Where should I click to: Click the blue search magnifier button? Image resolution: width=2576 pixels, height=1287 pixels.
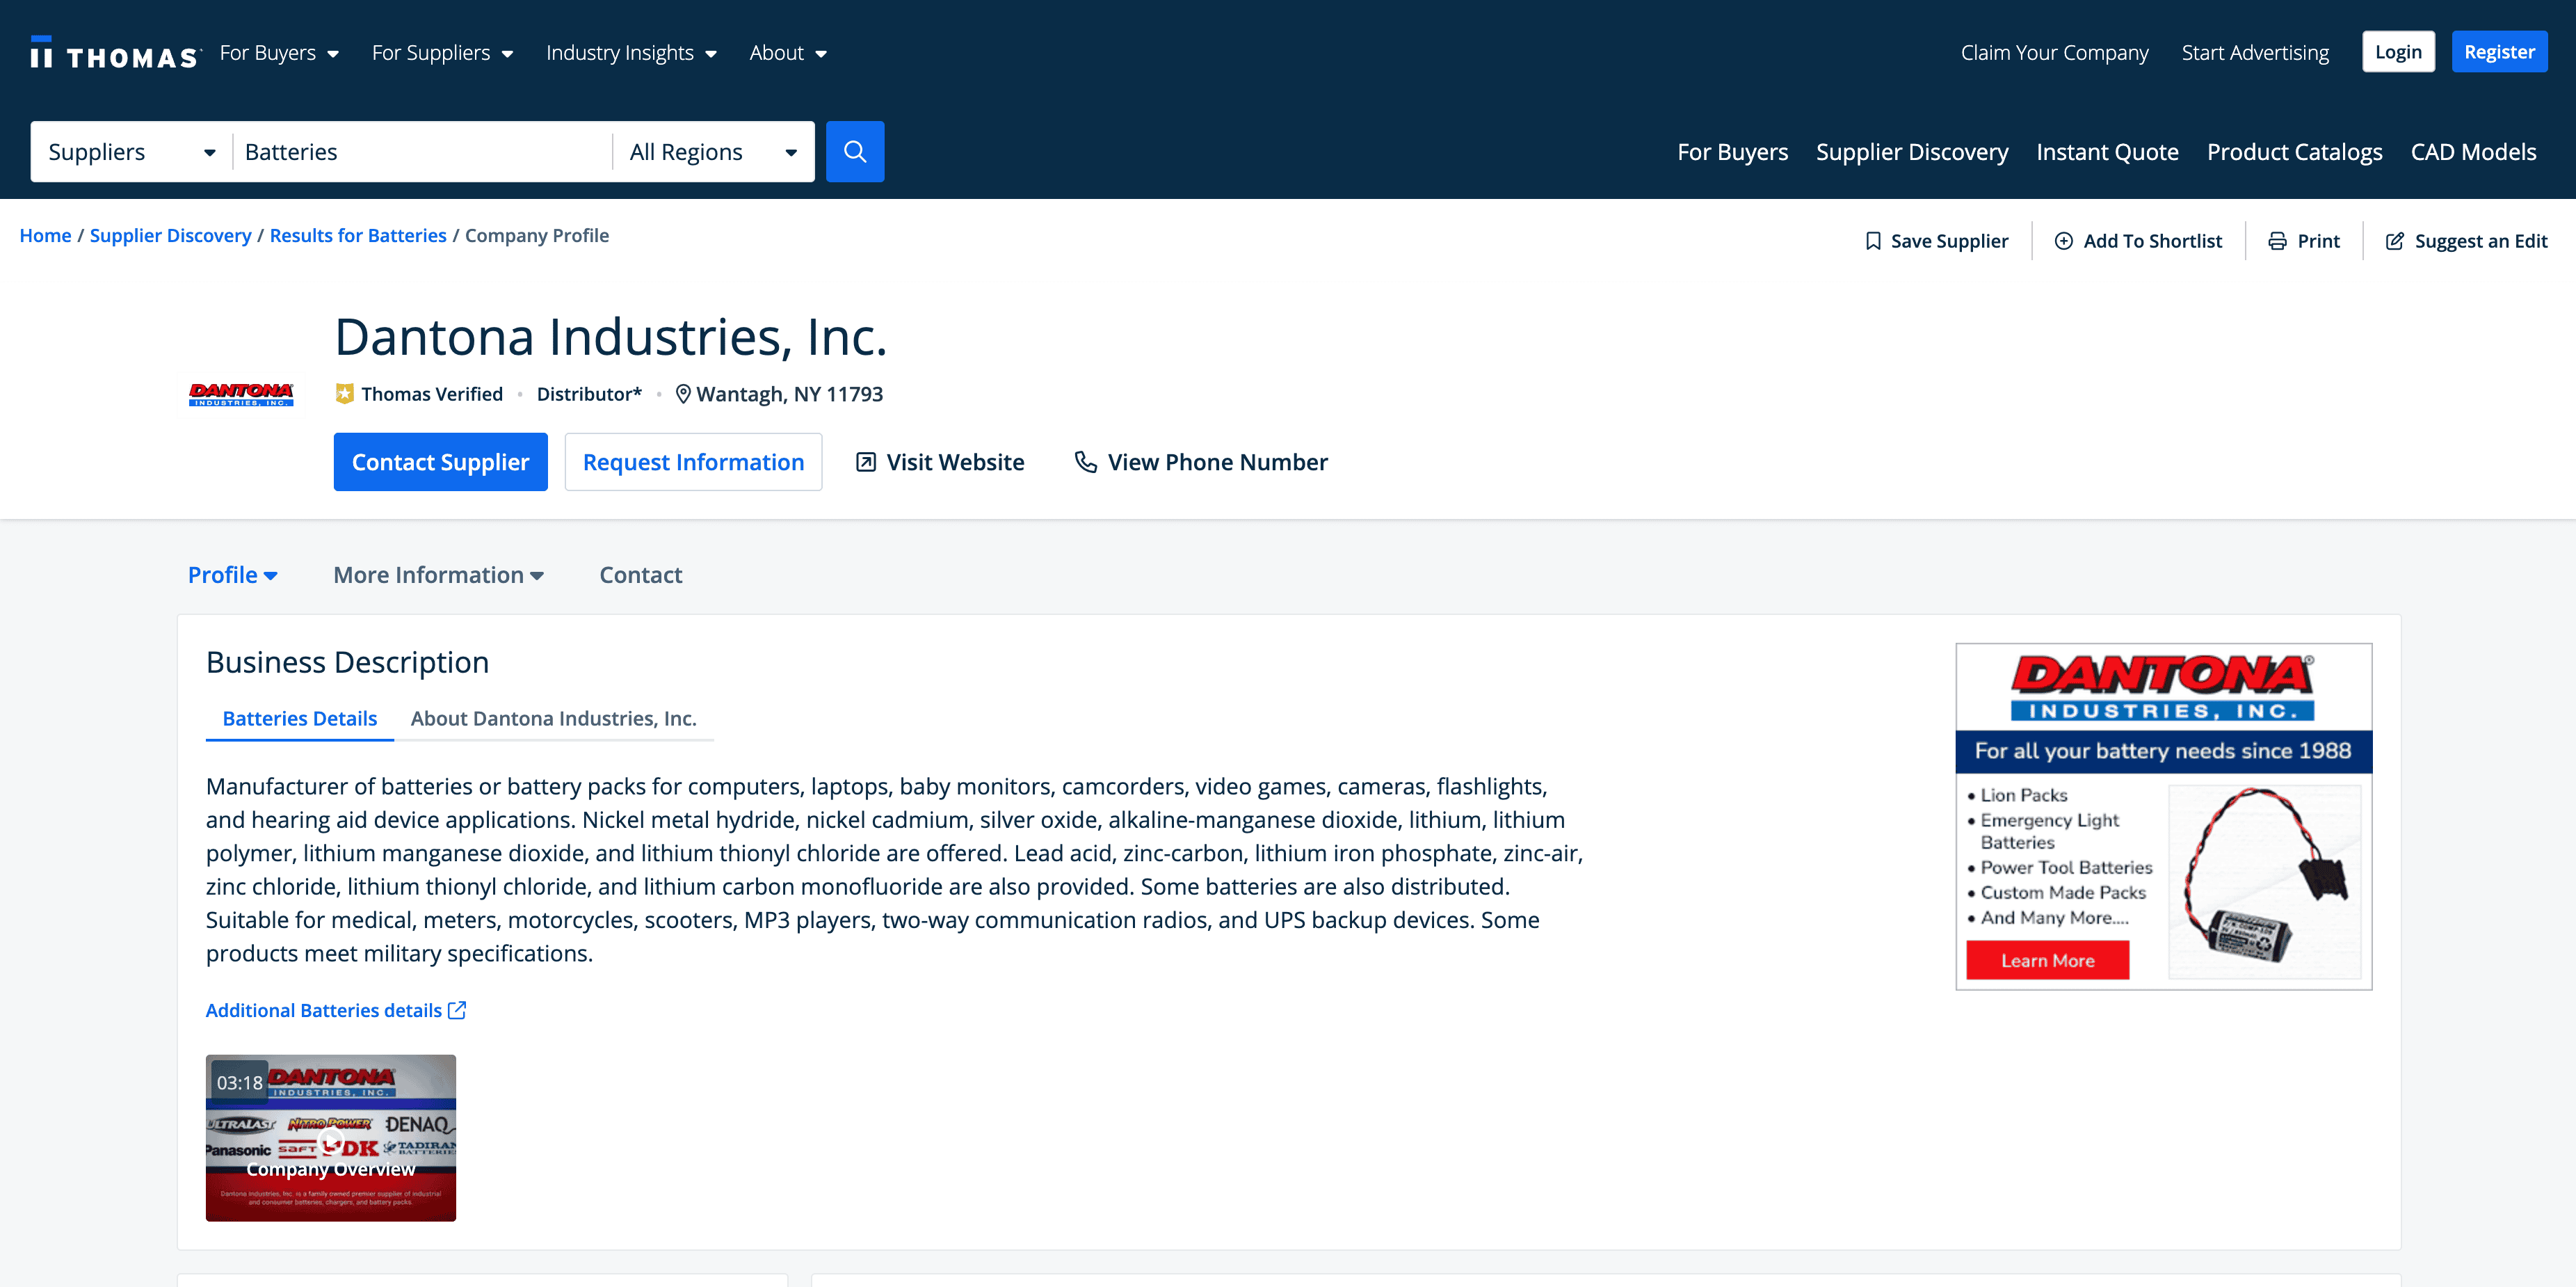coord(854,151)
